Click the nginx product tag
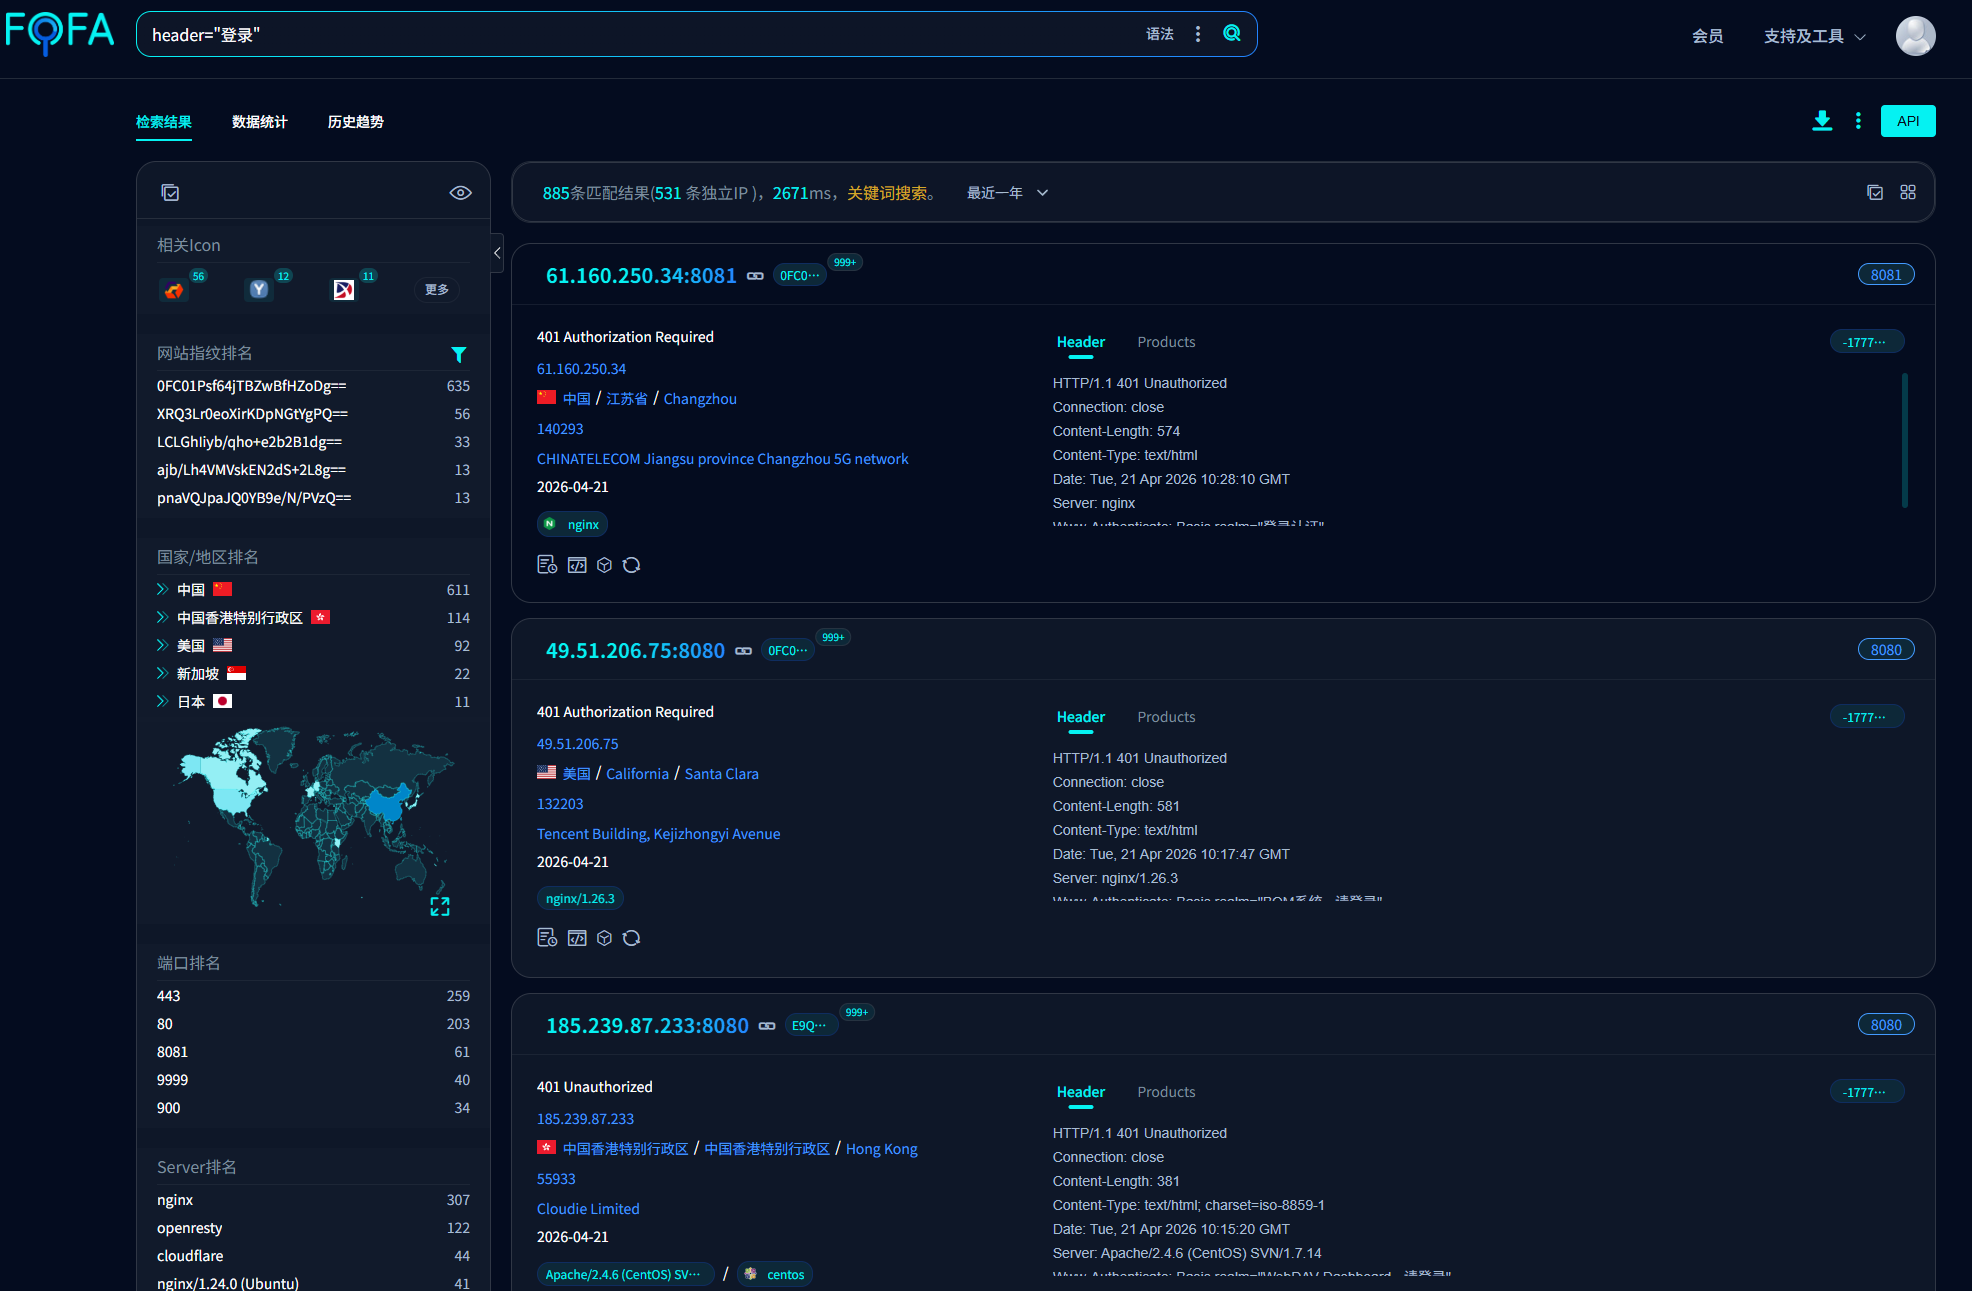Screen dimensions: 1972x1291 (x=573, y=524)
